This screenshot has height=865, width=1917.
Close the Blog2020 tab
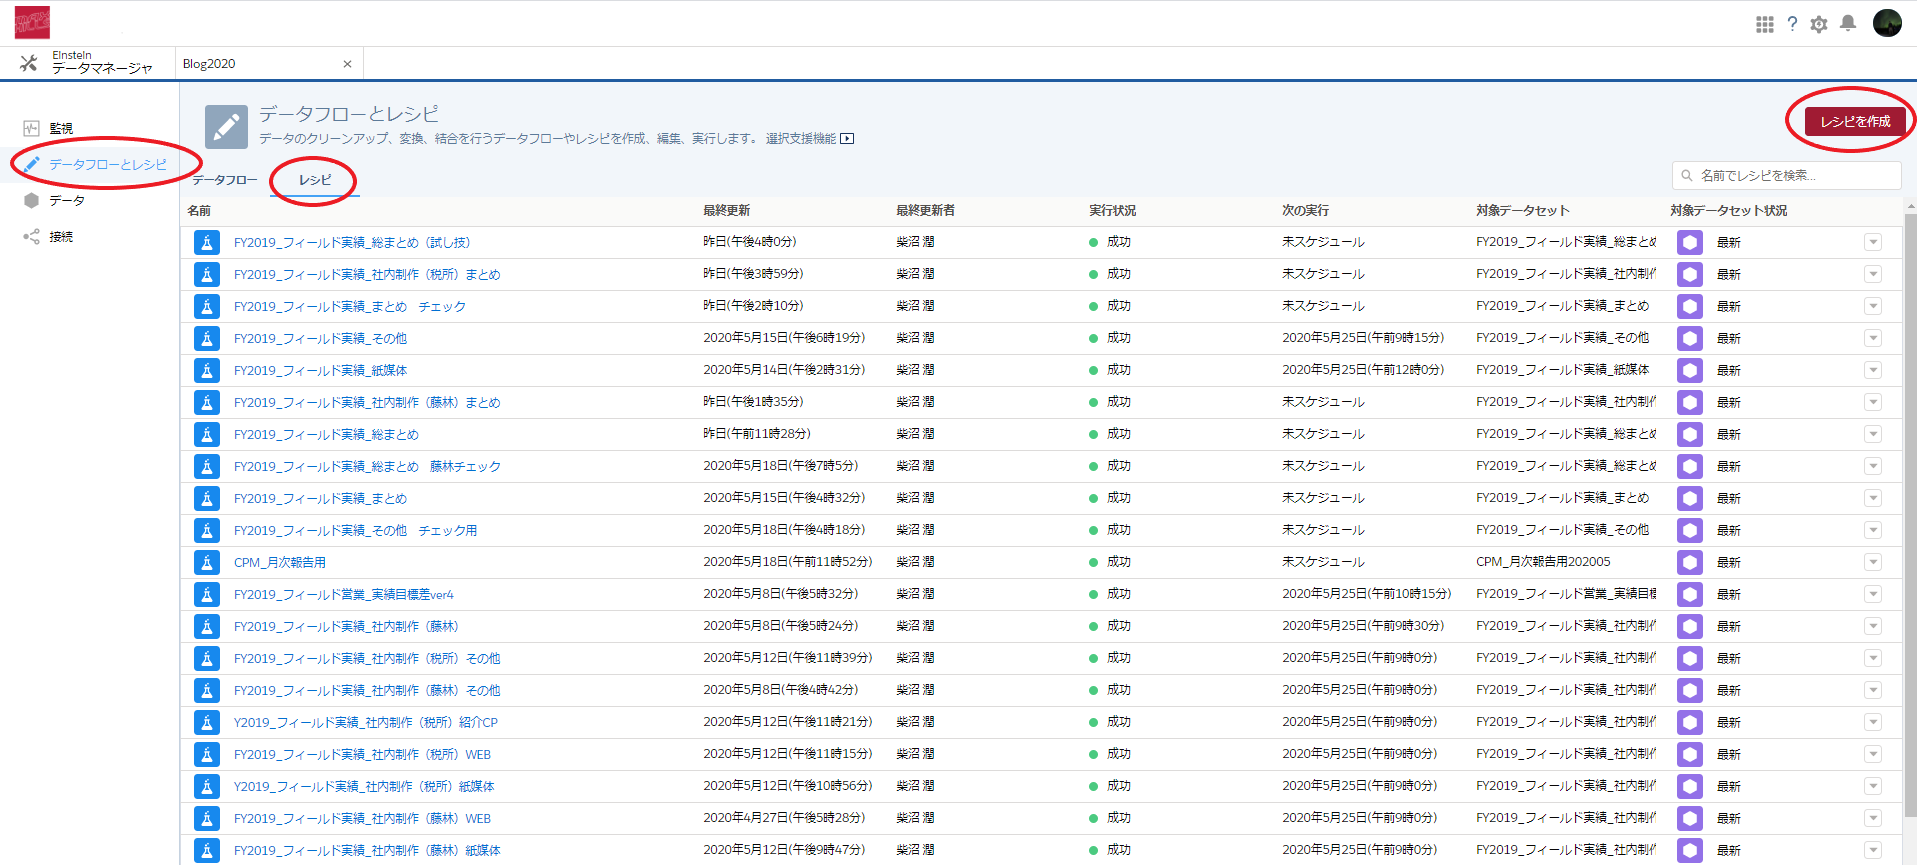pos(347,64)
